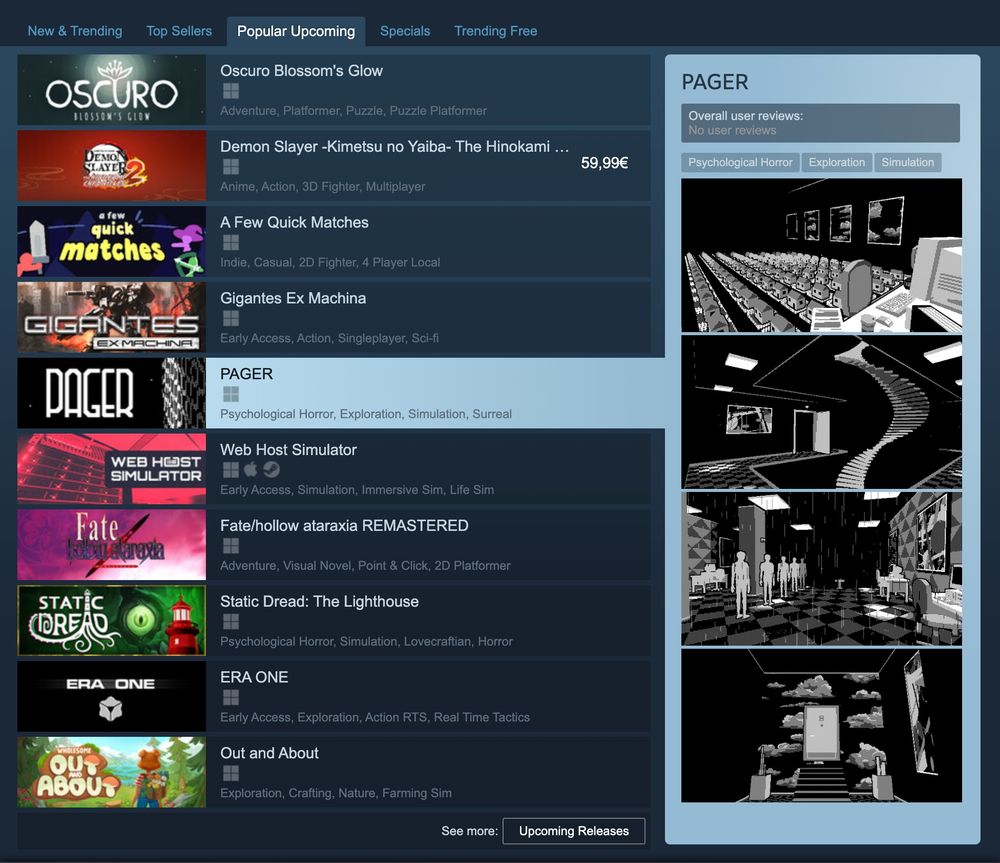Click the Windows icon under Oscuro Blossom's Glow

[231, 91]
